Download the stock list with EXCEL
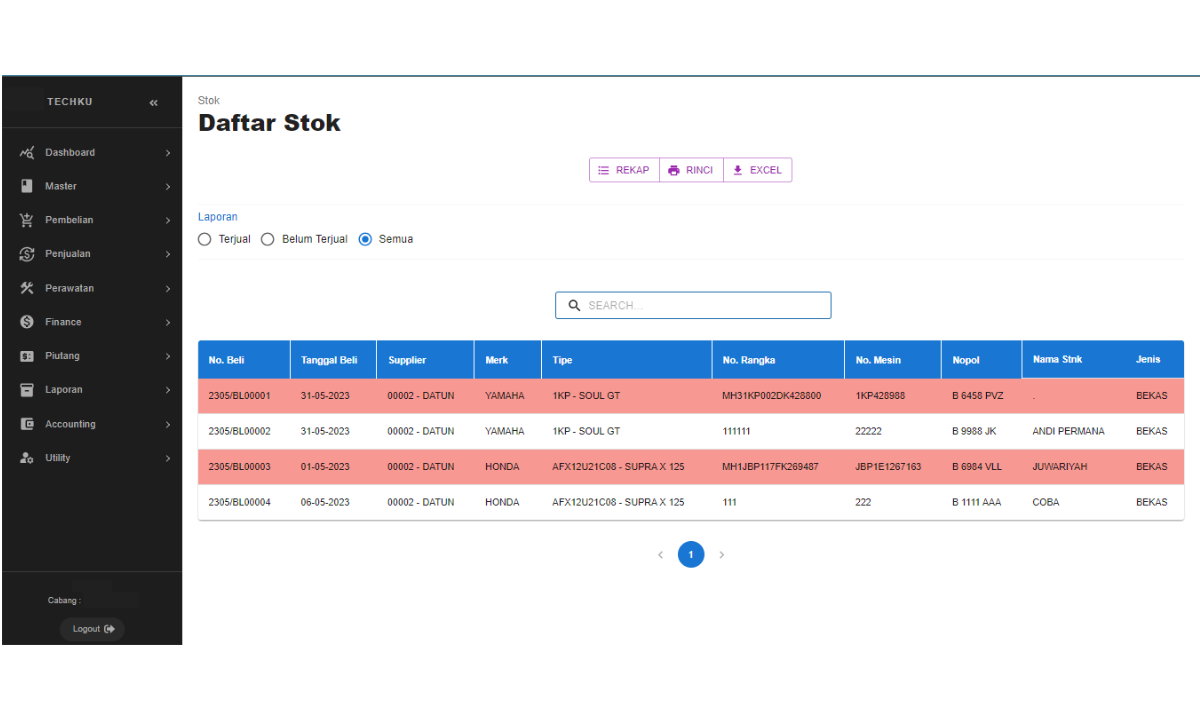 point(757,170)
